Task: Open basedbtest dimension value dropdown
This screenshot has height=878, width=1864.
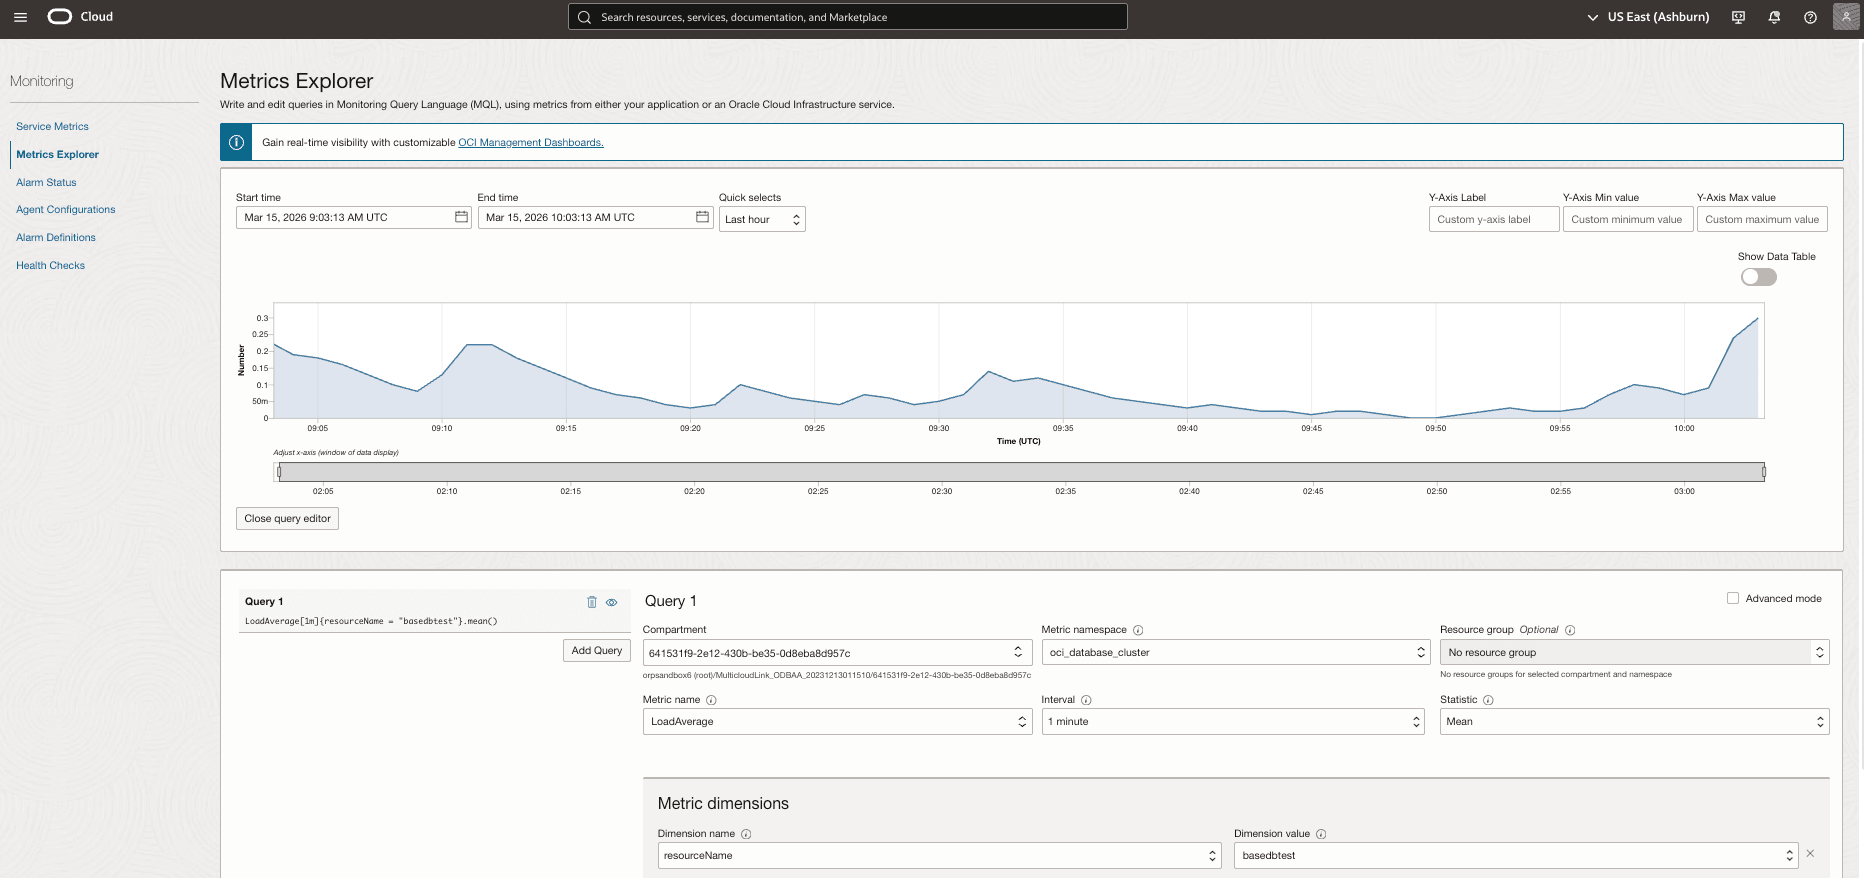Action: point(1516,855)
